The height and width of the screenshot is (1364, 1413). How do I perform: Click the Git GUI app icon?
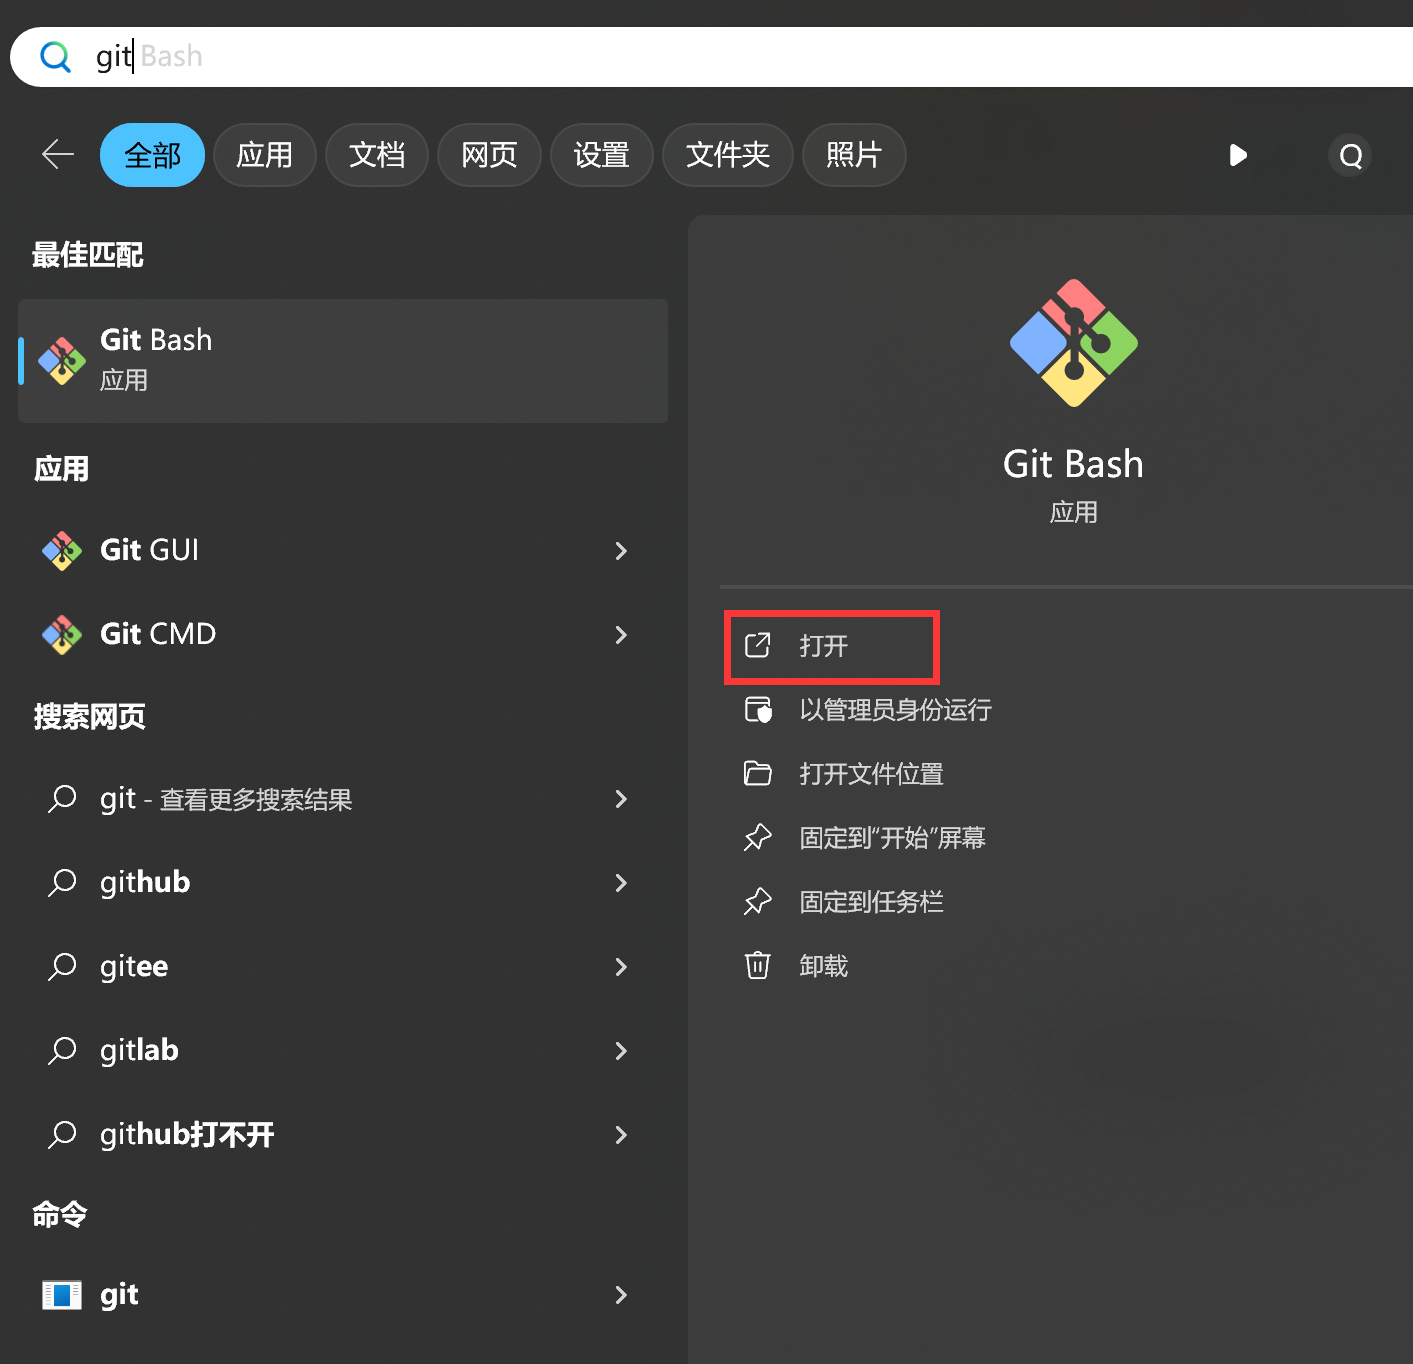click(62, 551)
